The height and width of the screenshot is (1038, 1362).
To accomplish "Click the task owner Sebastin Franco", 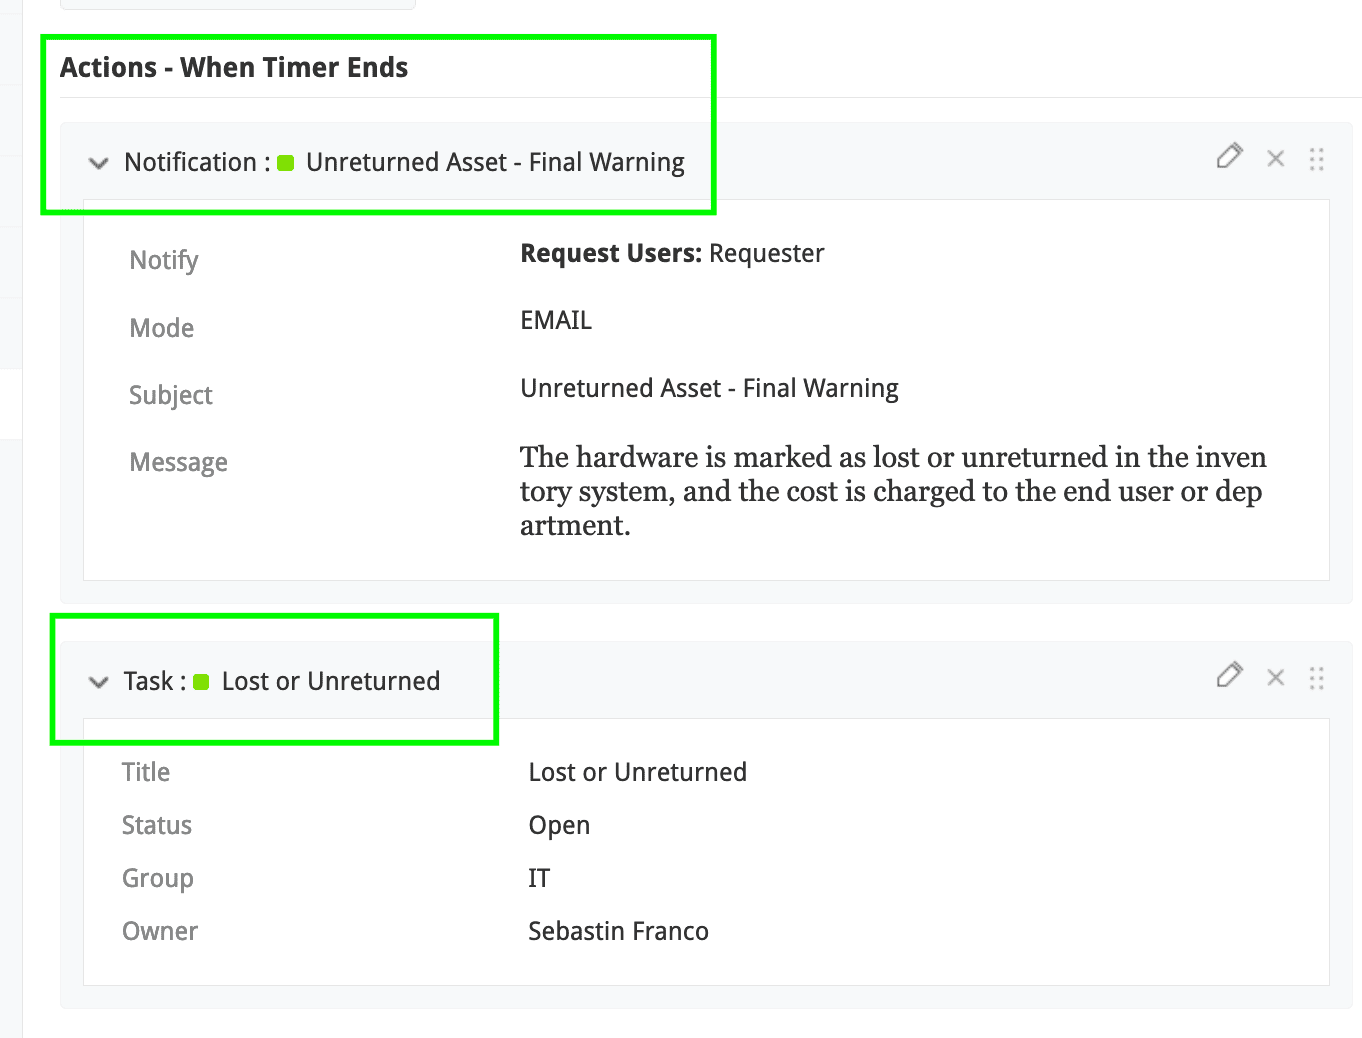I will click(618, 931).
